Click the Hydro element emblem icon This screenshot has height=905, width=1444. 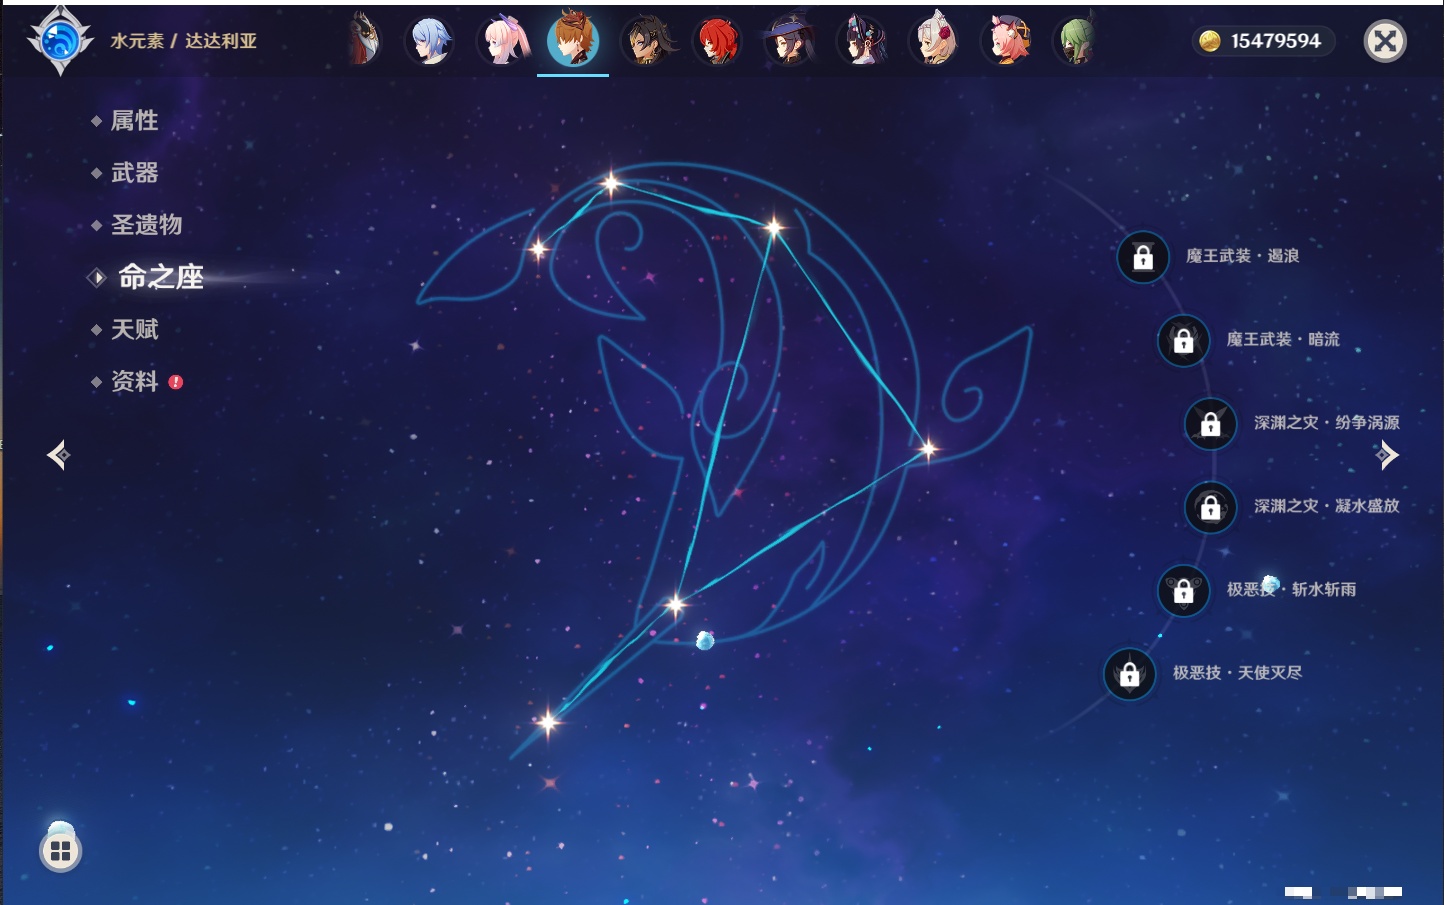point(60,41)
